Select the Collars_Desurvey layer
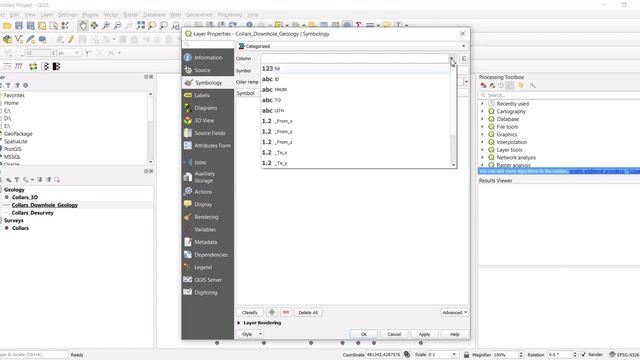The height and width of the screenshot is (360, 640). [x=33, y=213]
